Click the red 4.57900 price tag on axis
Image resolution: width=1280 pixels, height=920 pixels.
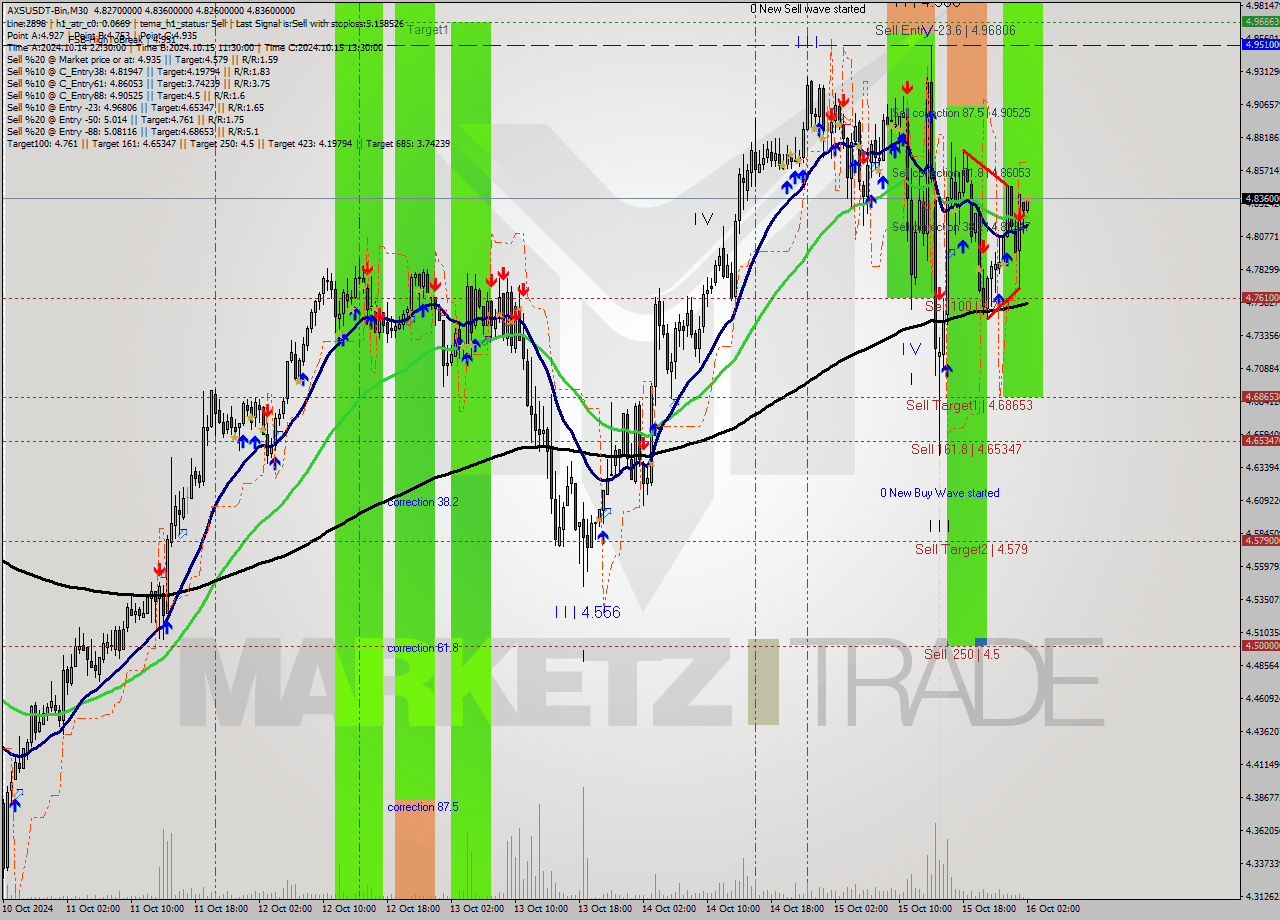1261,541
